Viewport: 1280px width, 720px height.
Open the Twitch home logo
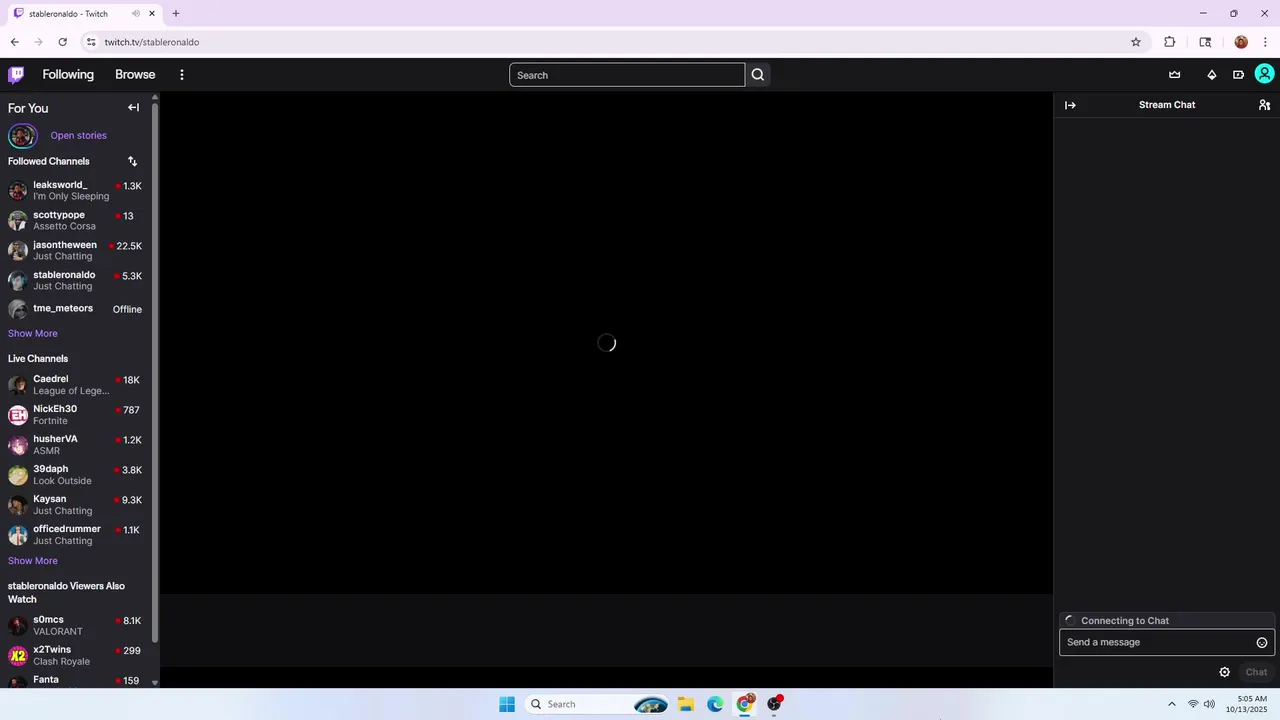[x=16, y=75]
